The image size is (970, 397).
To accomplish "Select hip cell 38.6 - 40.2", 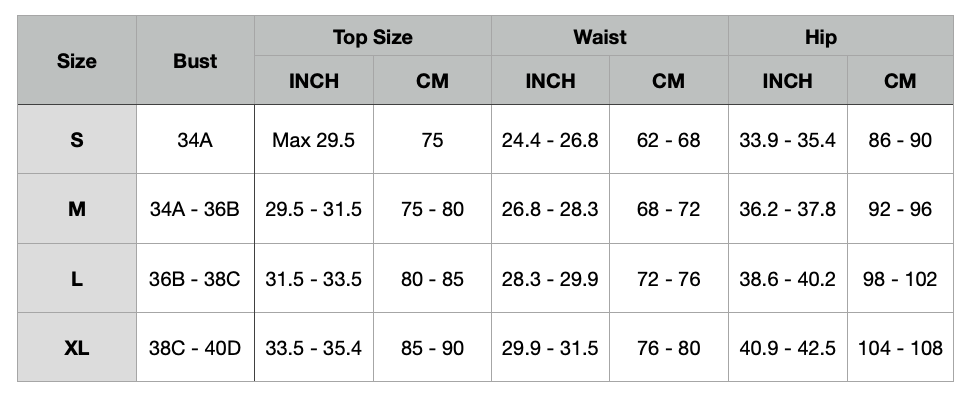I will point(788,278).
